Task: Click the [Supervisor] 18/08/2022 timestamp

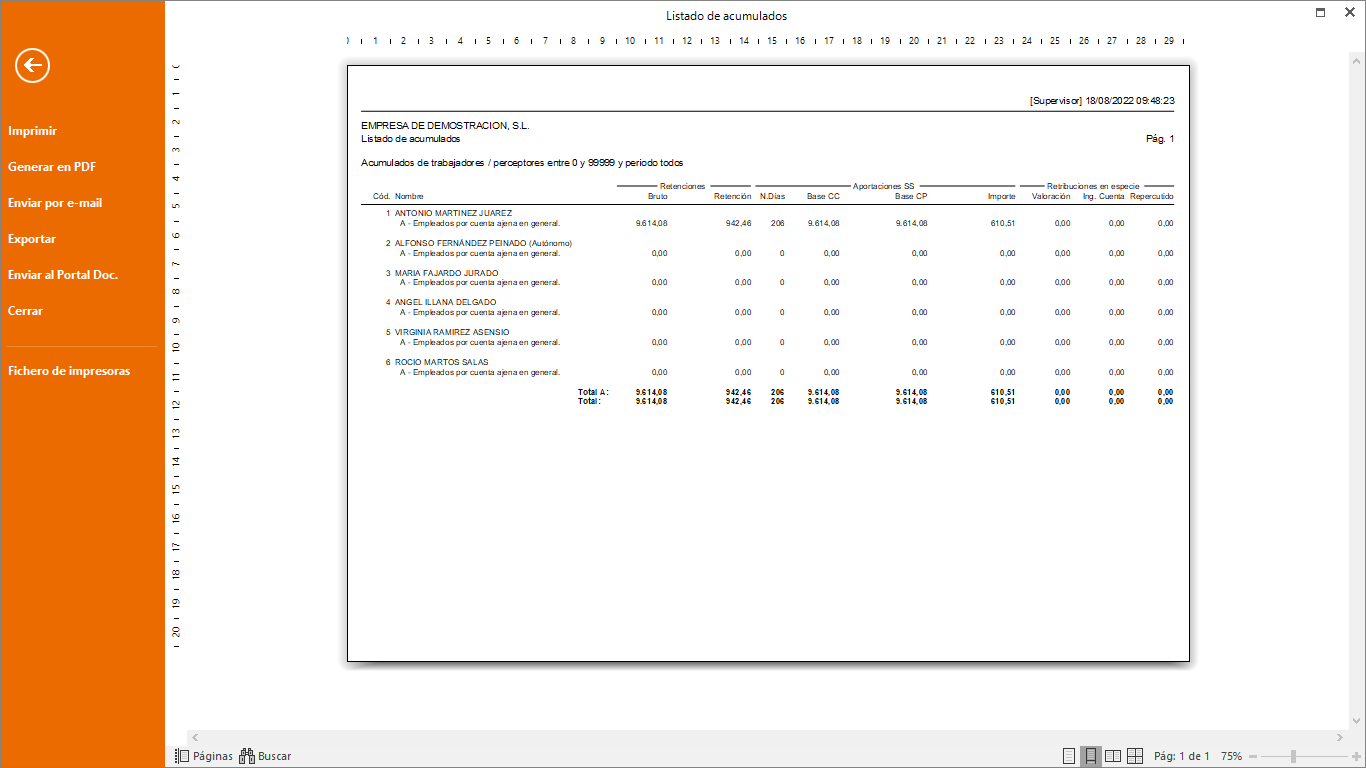Action: (x=1102, y=101)
